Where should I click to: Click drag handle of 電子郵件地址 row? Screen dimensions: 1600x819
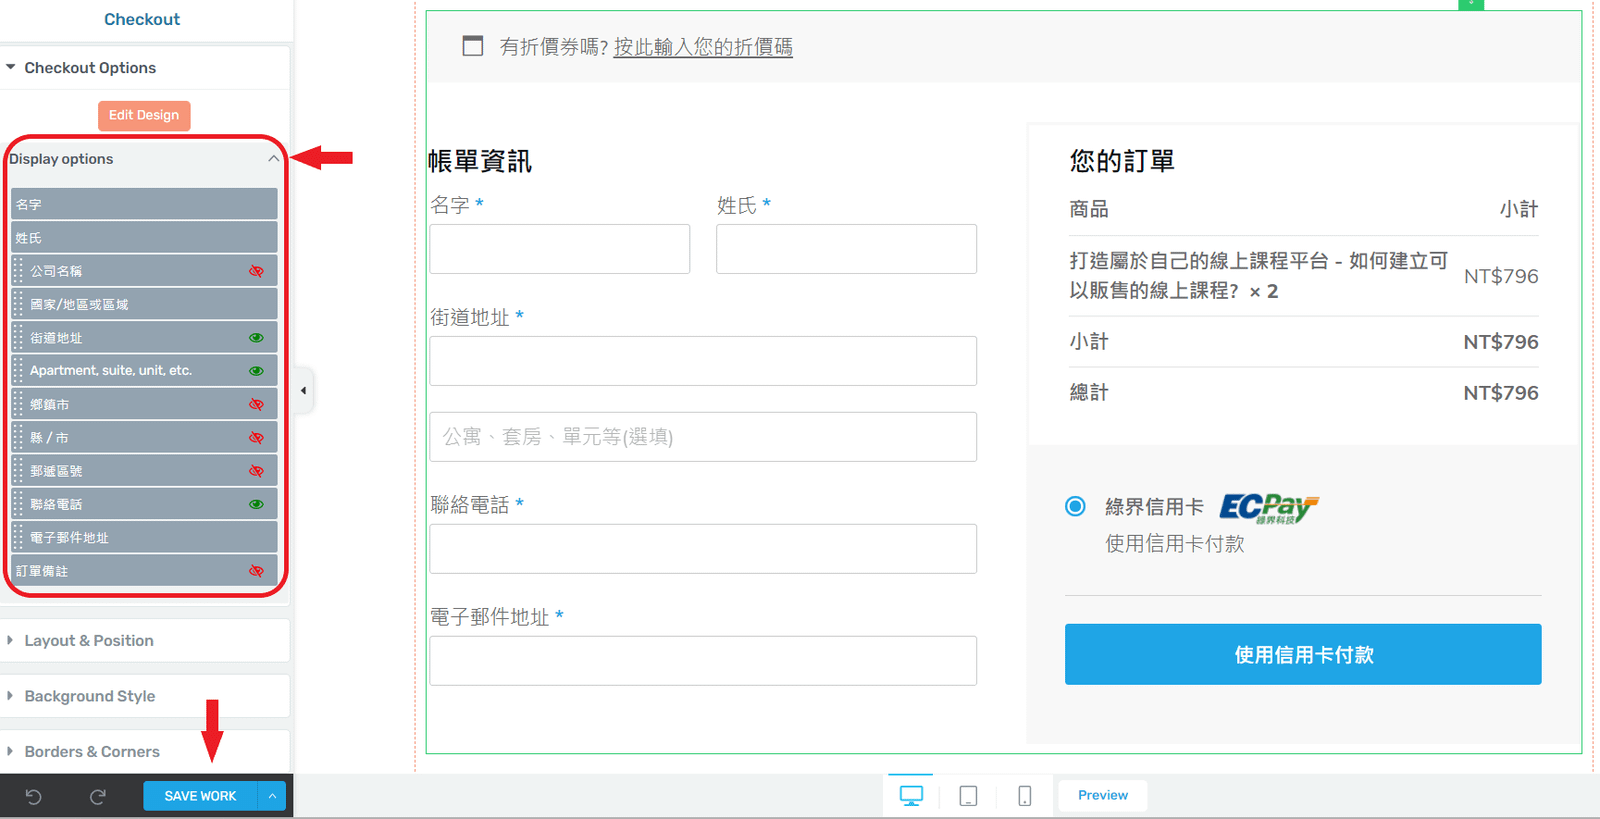click(x=18, y=537)
